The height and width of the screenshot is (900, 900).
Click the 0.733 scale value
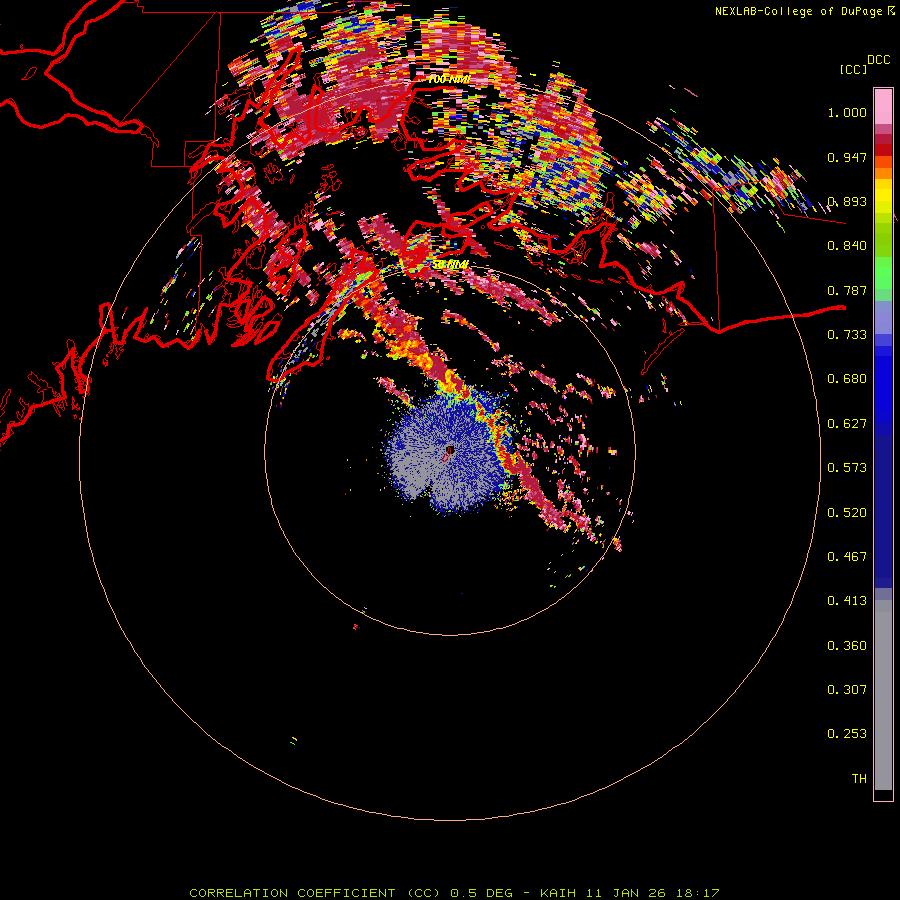tap(847, 335)
